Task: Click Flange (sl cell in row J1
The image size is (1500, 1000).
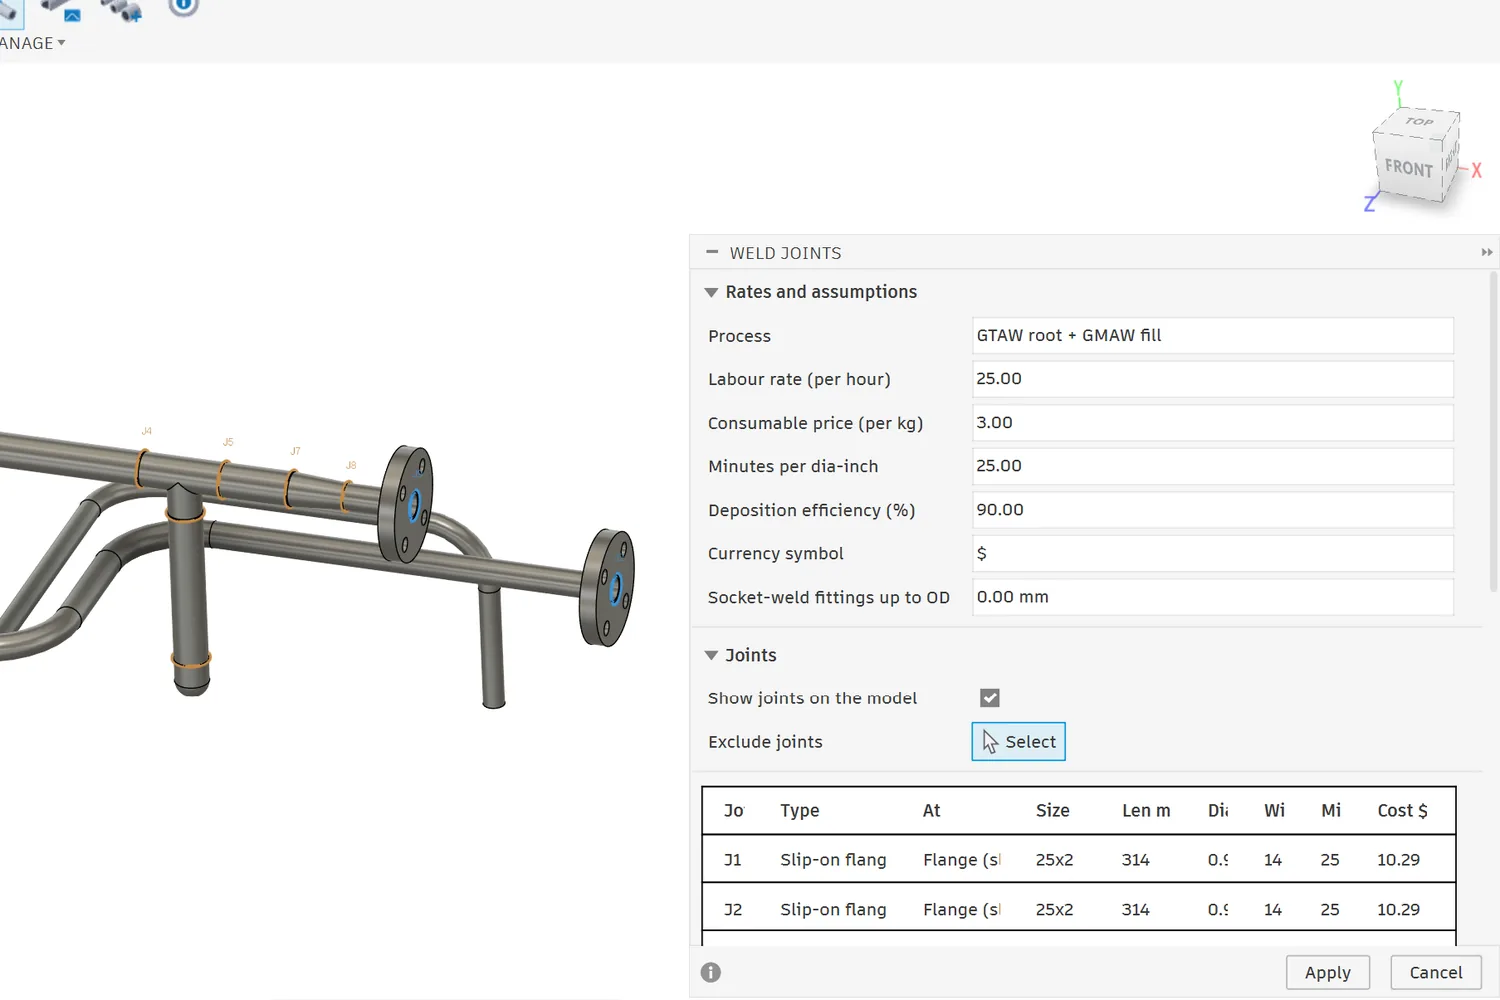Action: coord(962,859)
